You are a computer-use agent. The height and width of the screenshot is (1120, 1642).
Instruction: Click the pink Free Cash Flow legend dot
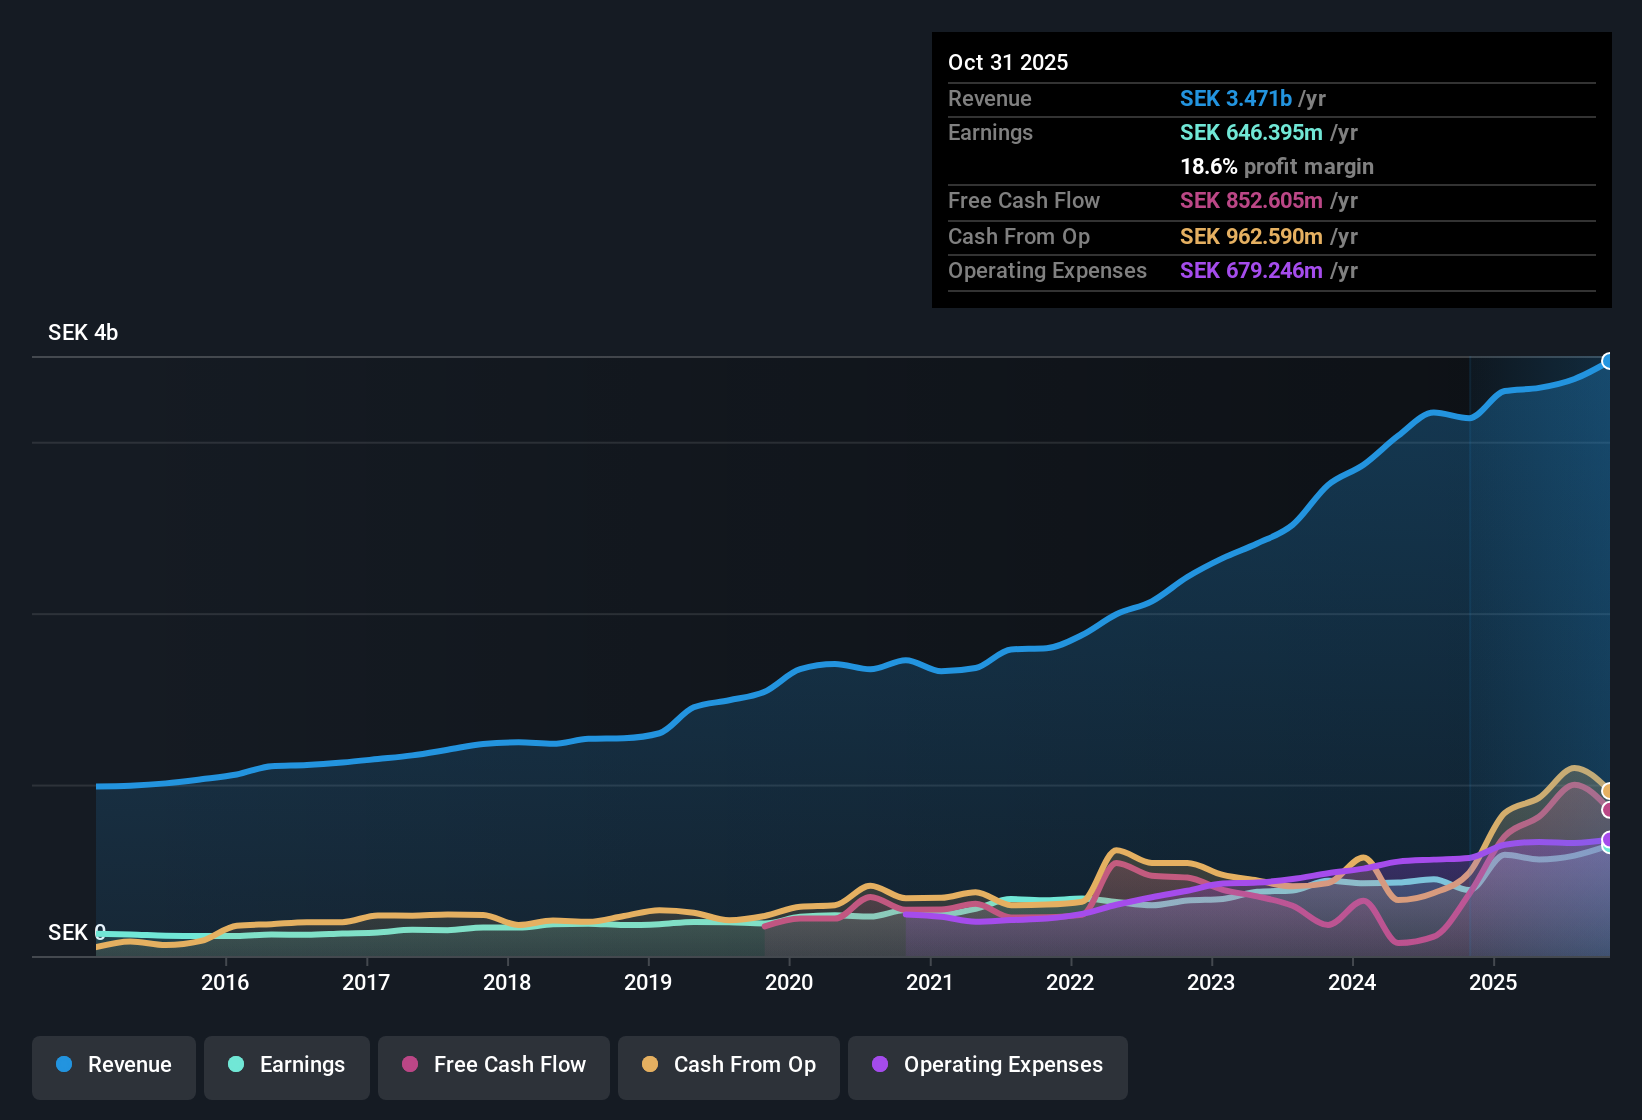click(x=408, y=1065)
